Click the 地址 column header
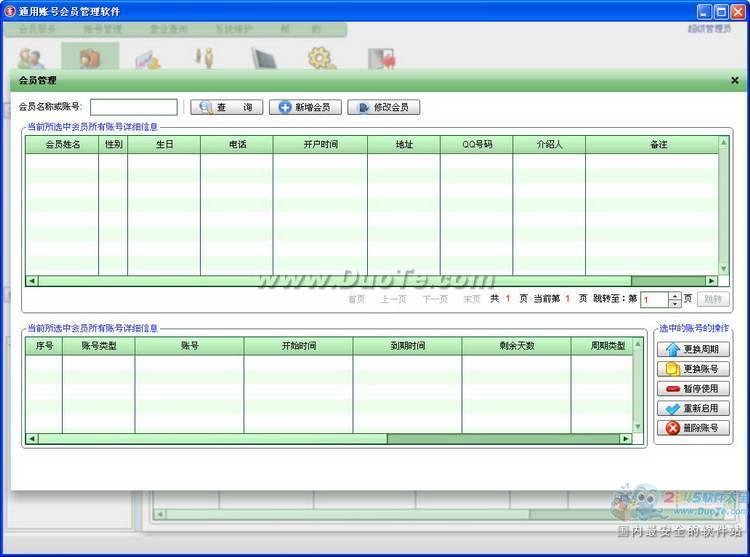Image resolution: width=750 pixels, height=557 pixels. tap(404, 144)
